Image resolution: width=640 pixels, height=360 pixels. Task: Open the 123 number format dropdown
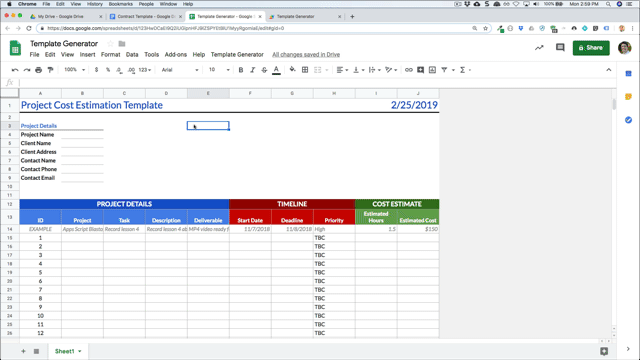pyautogui.click(x=144, y=70)
